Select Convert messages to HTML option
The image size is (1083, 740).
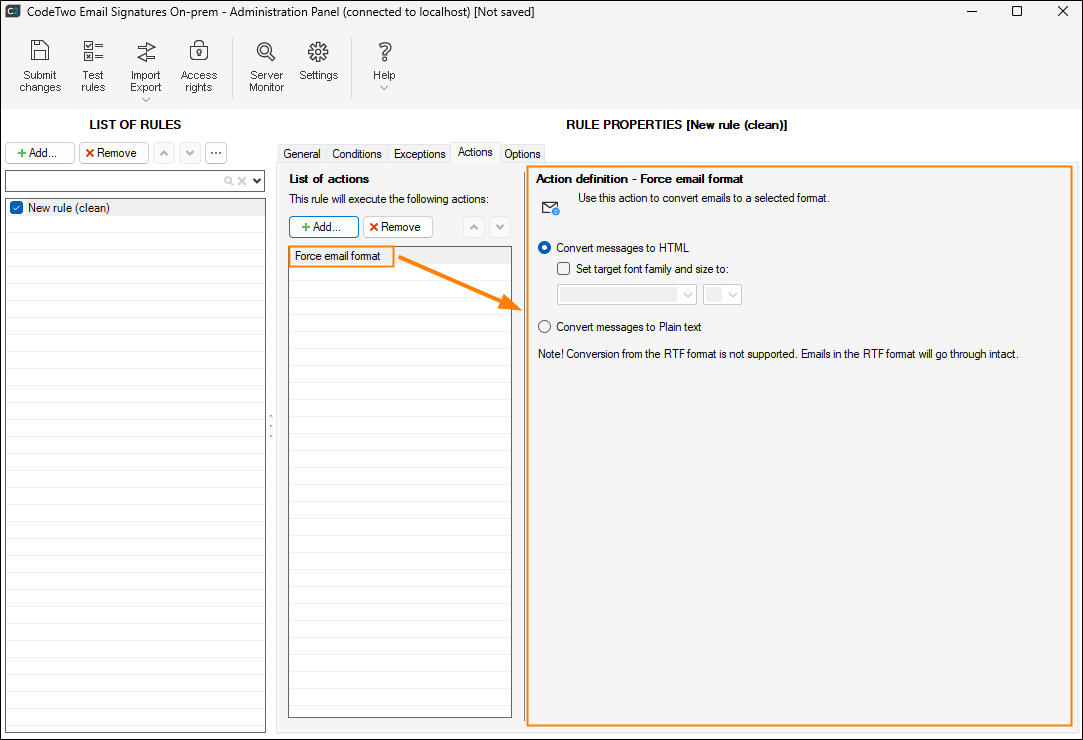click(x=544, y=248)
